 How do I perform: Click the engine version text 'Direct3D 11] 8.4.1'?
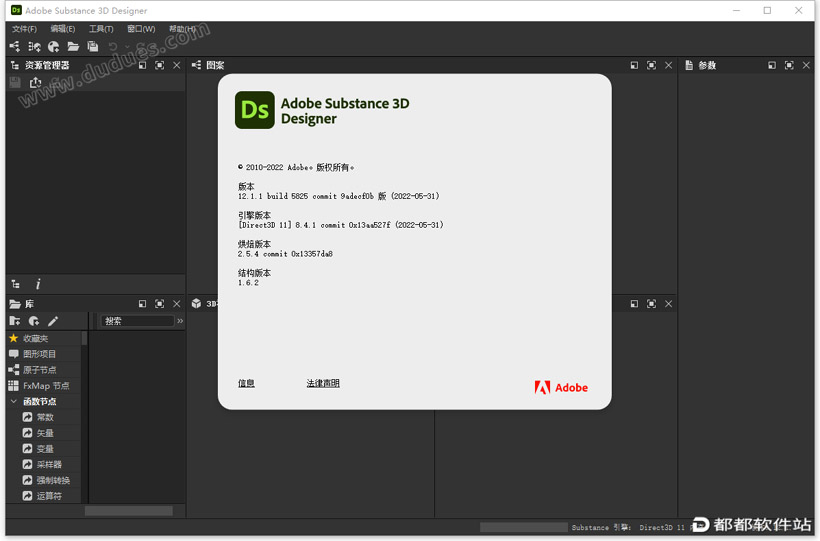[x=341, y=225]
